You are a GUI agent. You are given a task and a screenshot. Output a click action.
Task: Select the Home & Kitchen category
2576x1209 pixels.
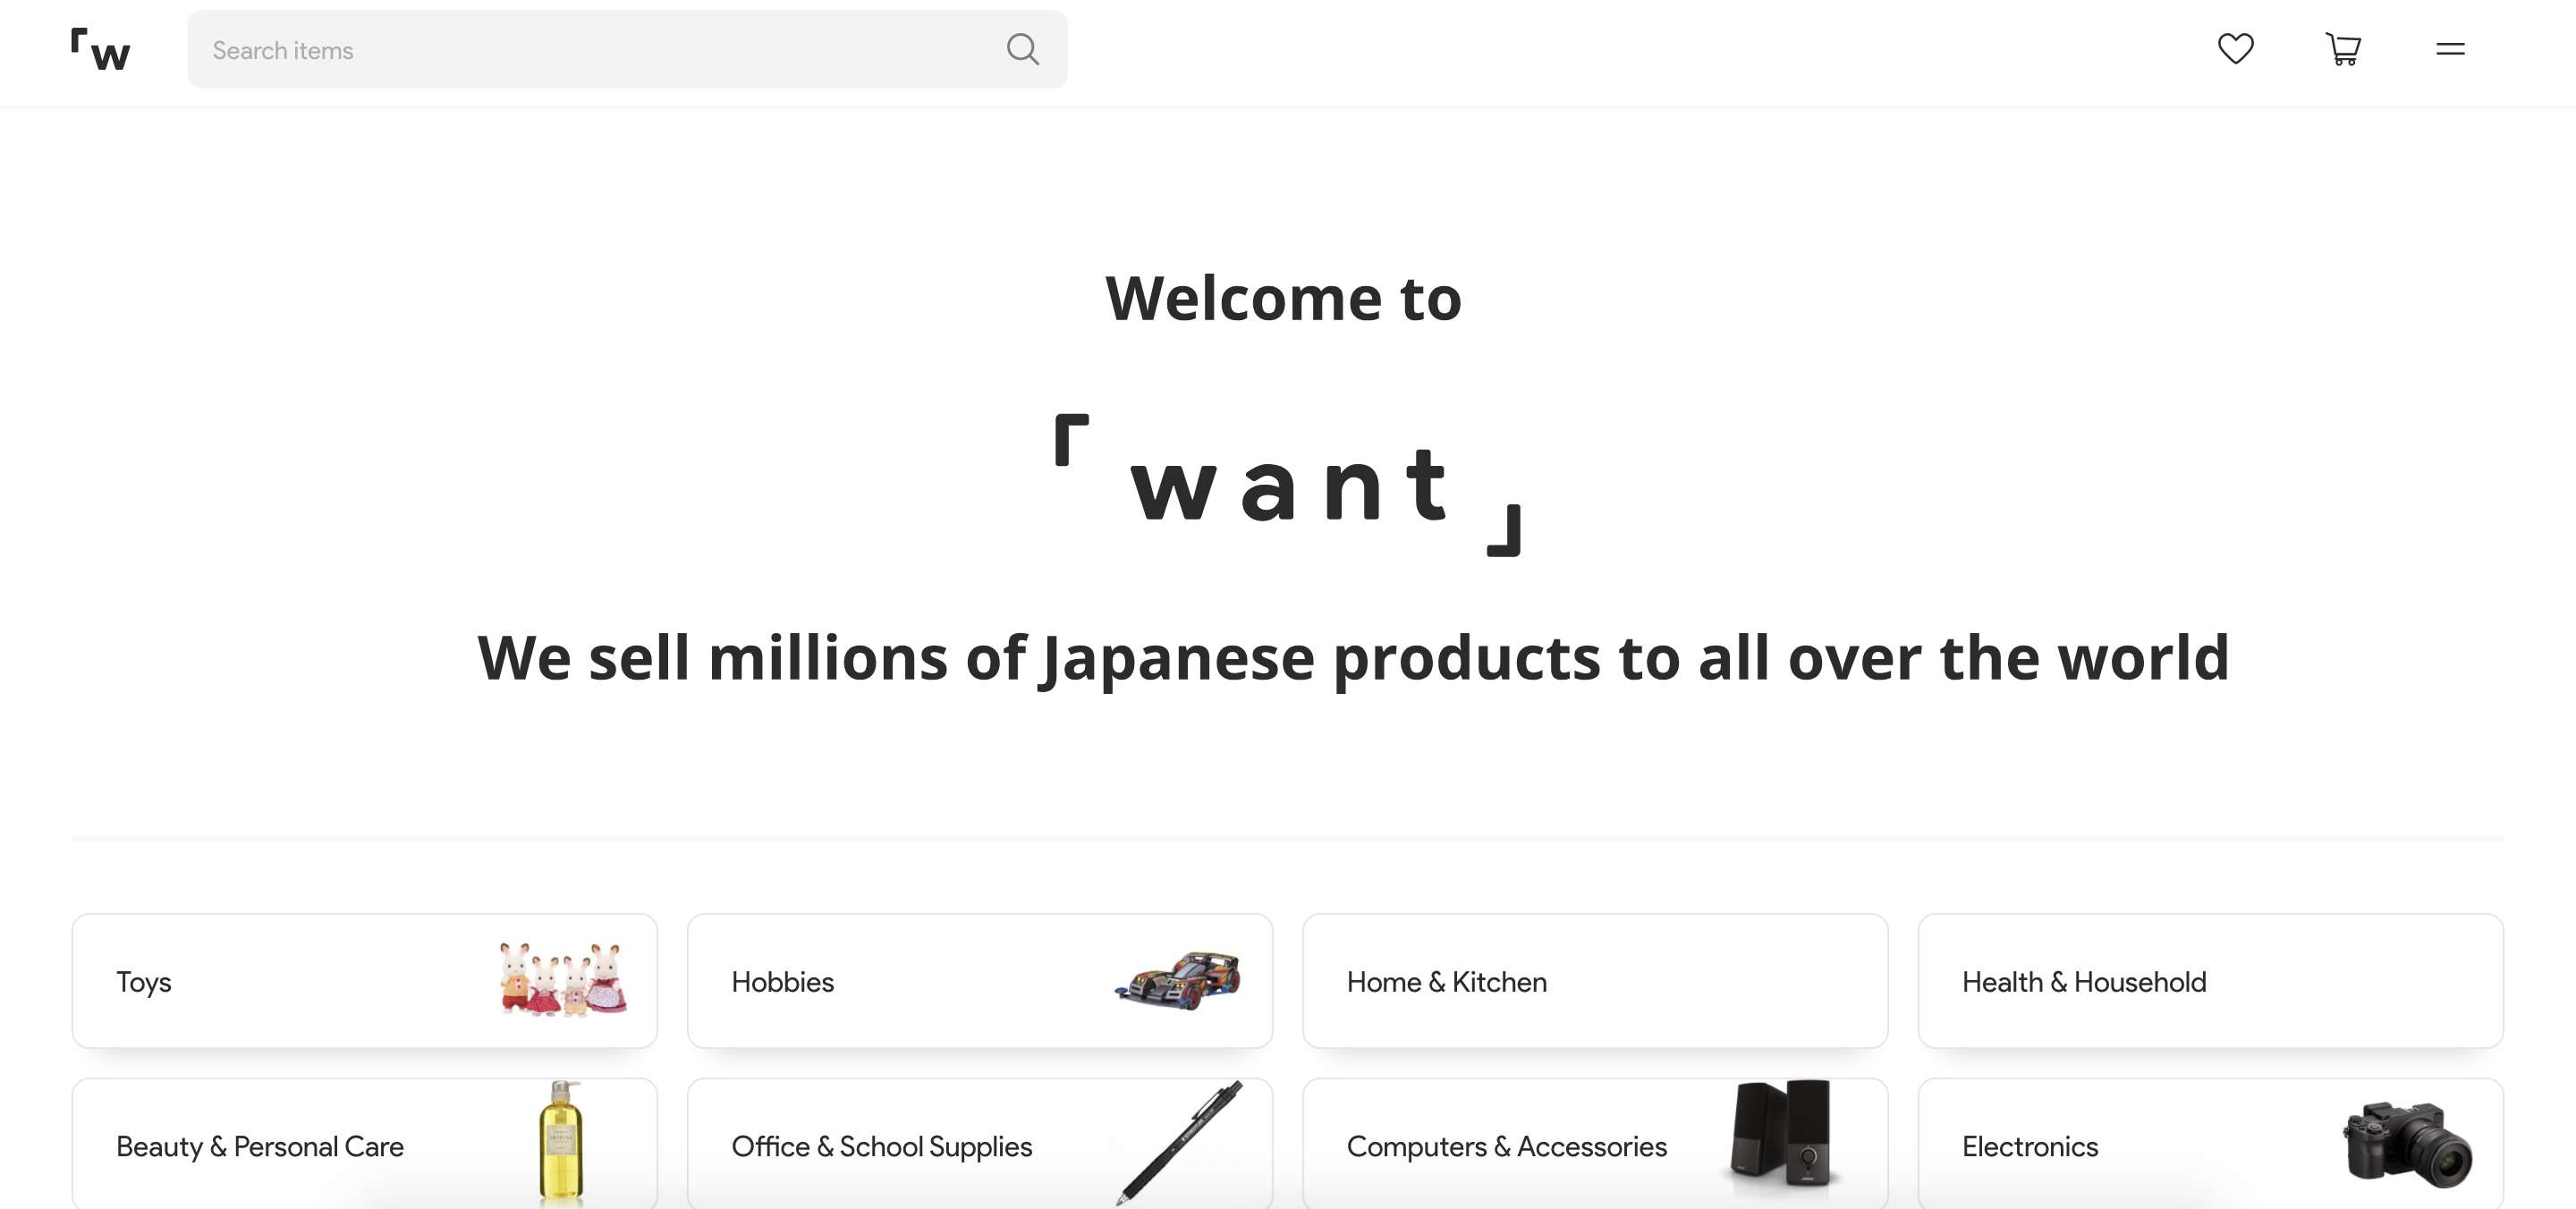pos(1595,981)
